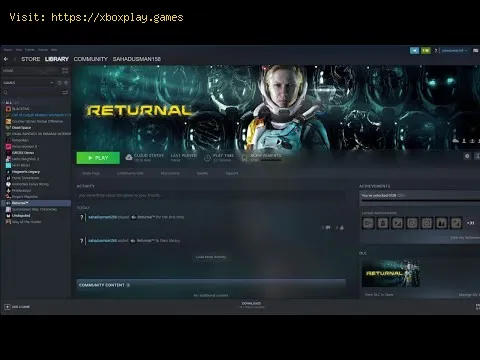Click the Add a Game plus icon
Image resolution: width=480 pixels, height=360 pixels.
pyautogui.click(x=7, y=307)
